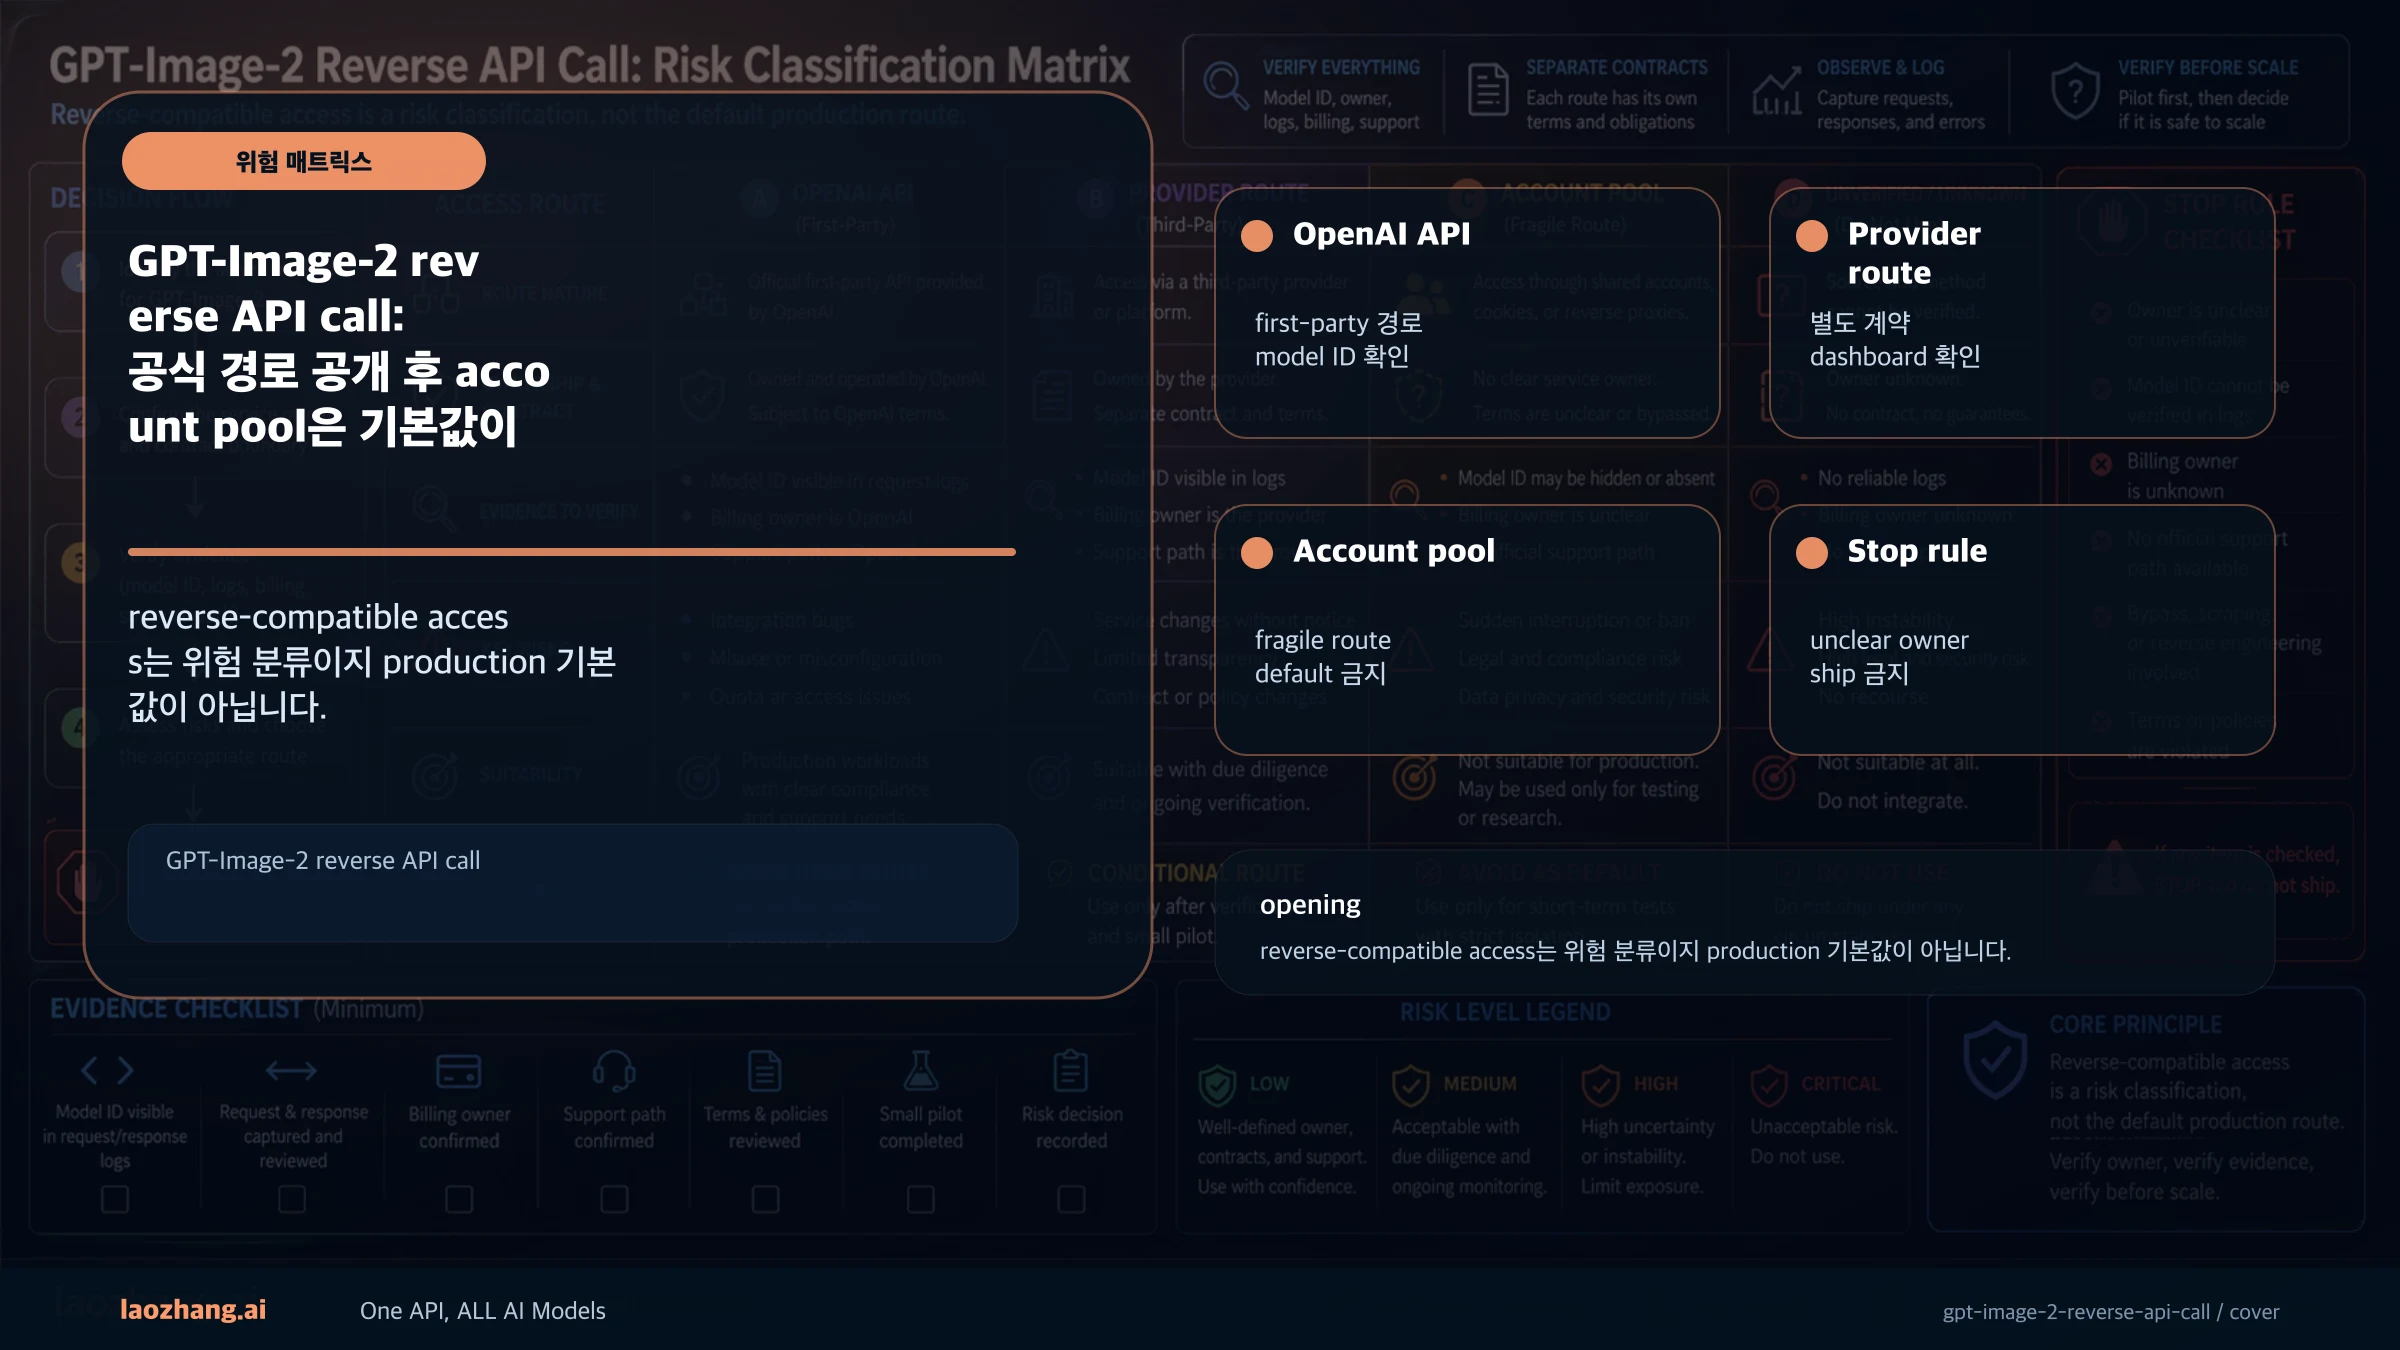Click the text 'No reliable logs'
Image resolution: width=2400 pixels, height=1350 pixels.
click(x=1881, y=478)
